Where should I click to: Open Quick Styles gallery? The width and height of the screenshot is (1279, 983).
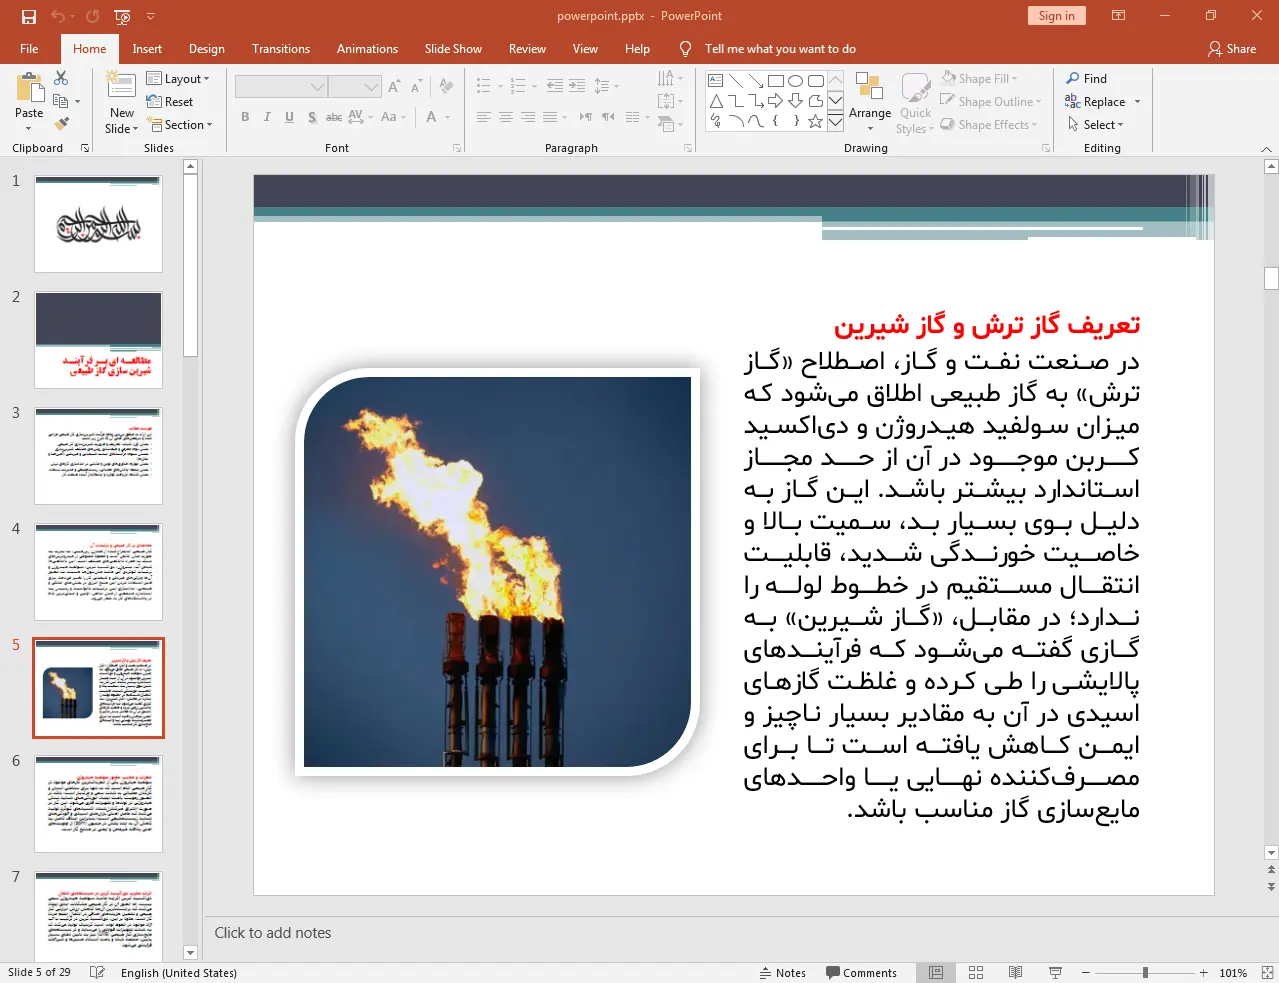click(915, 103)
